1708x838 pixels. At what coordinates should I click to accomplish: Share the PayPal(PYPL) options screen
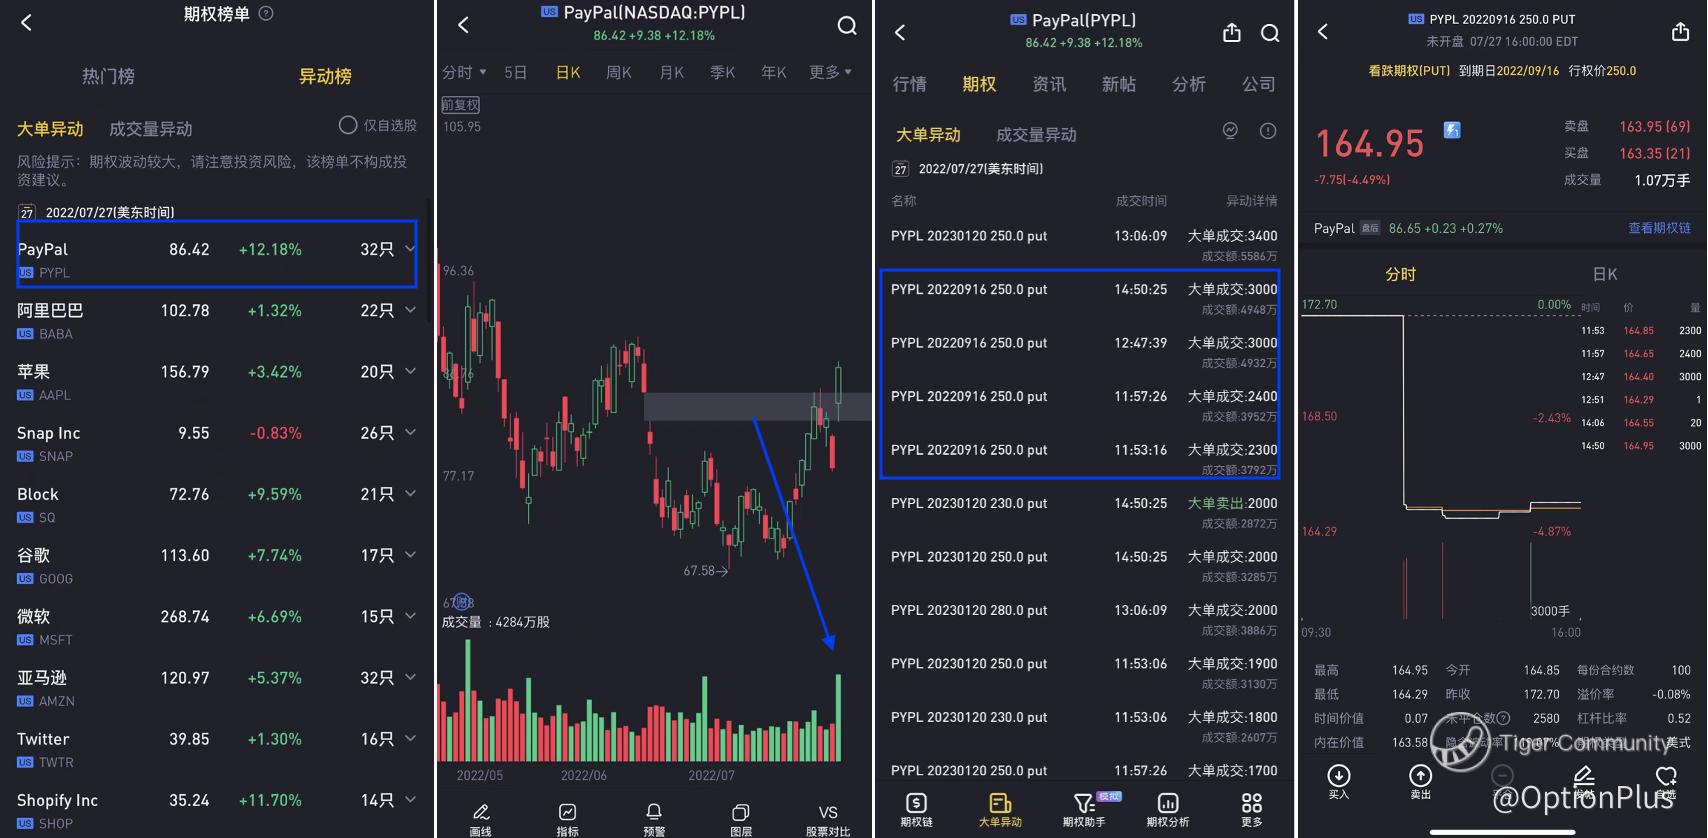1232,33
